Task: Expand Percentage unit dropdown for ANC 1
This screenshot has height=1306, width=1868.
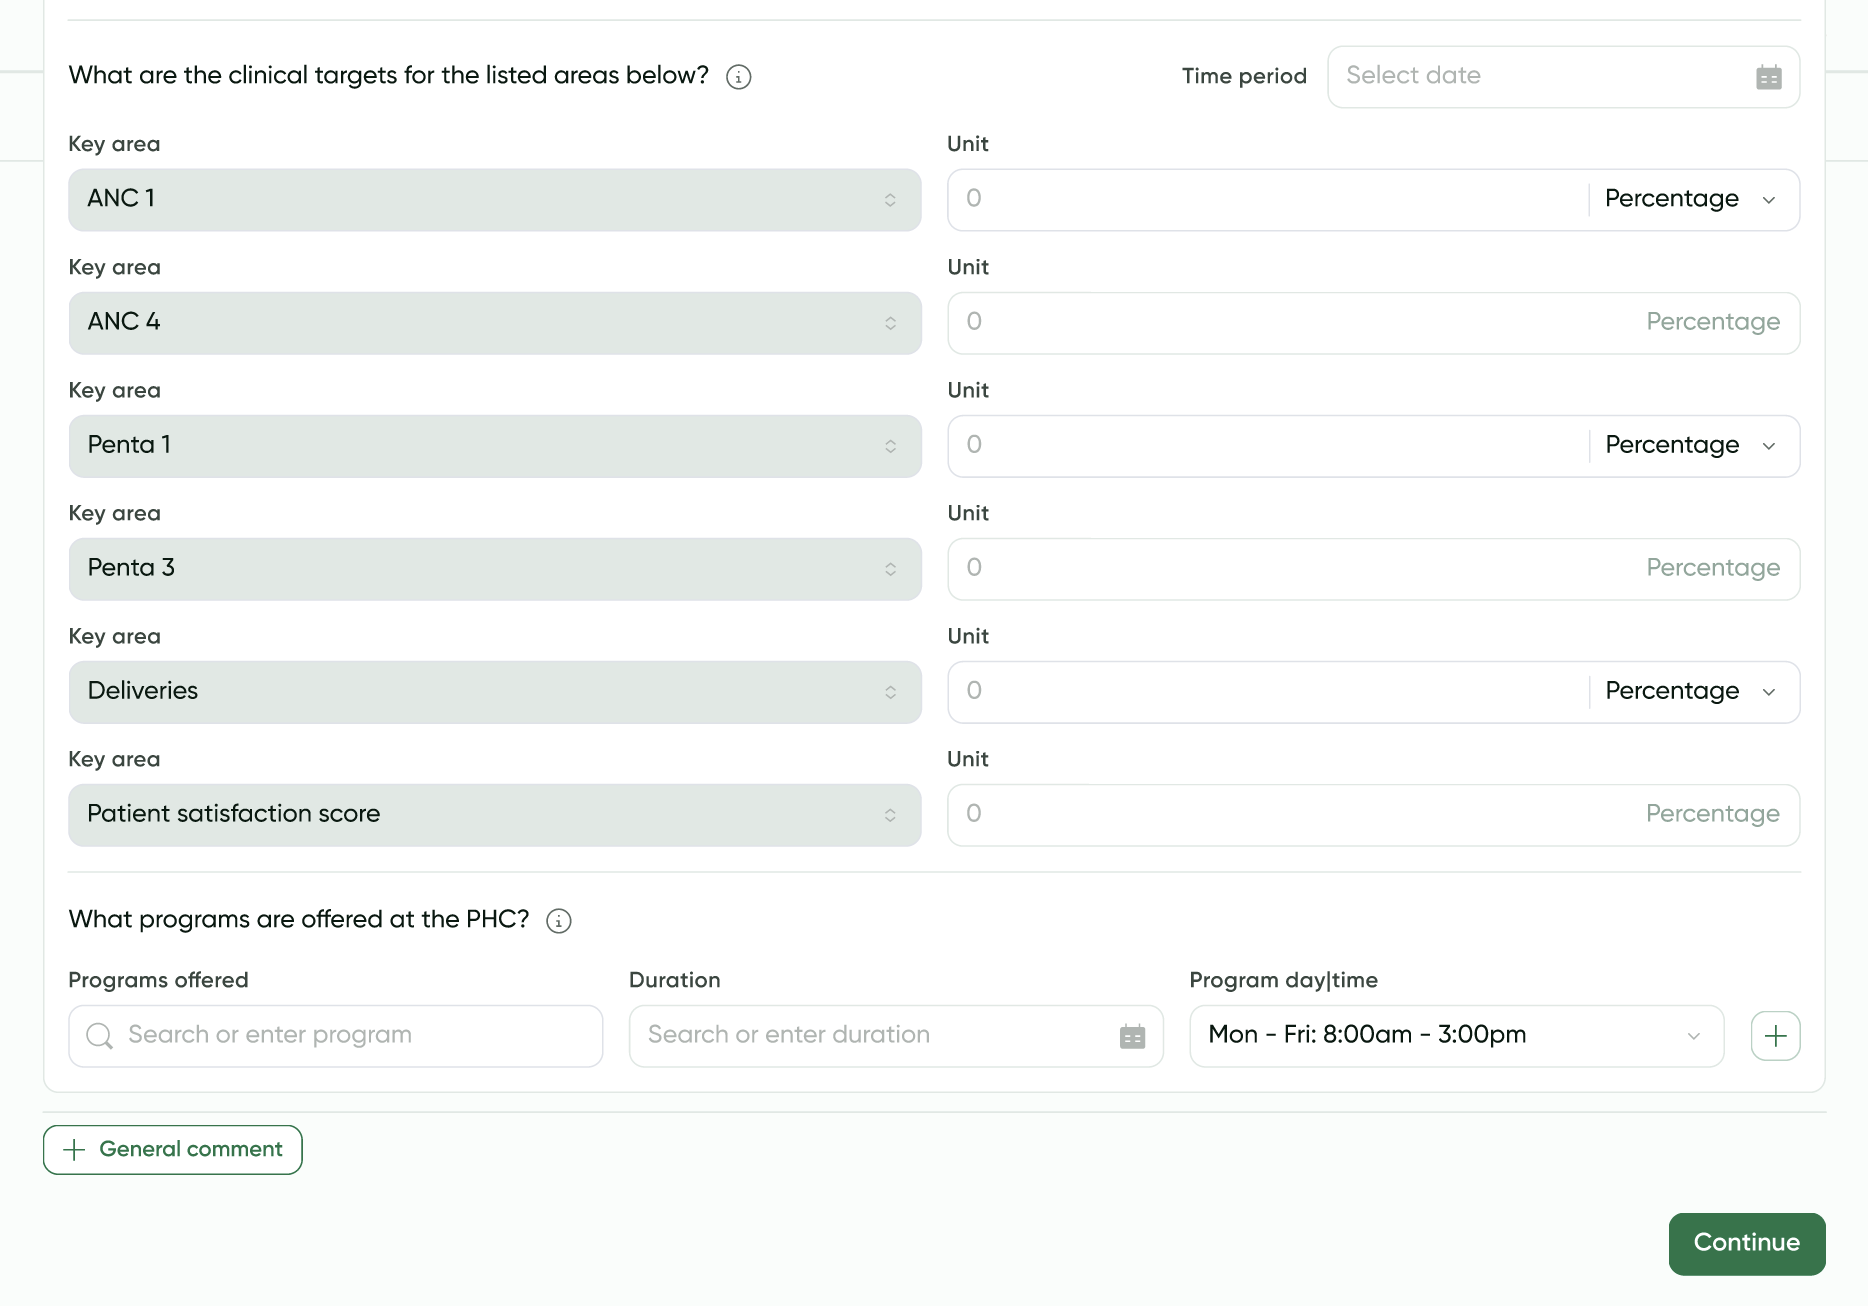Action: (1690, 200)
